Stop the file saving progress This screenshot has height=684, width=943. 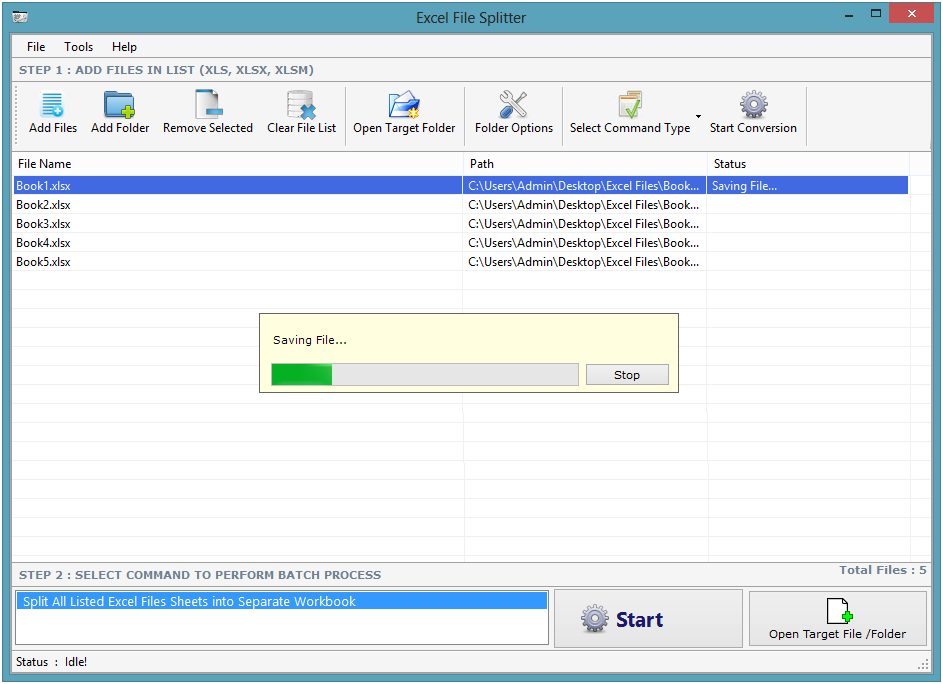click(627, 375)
